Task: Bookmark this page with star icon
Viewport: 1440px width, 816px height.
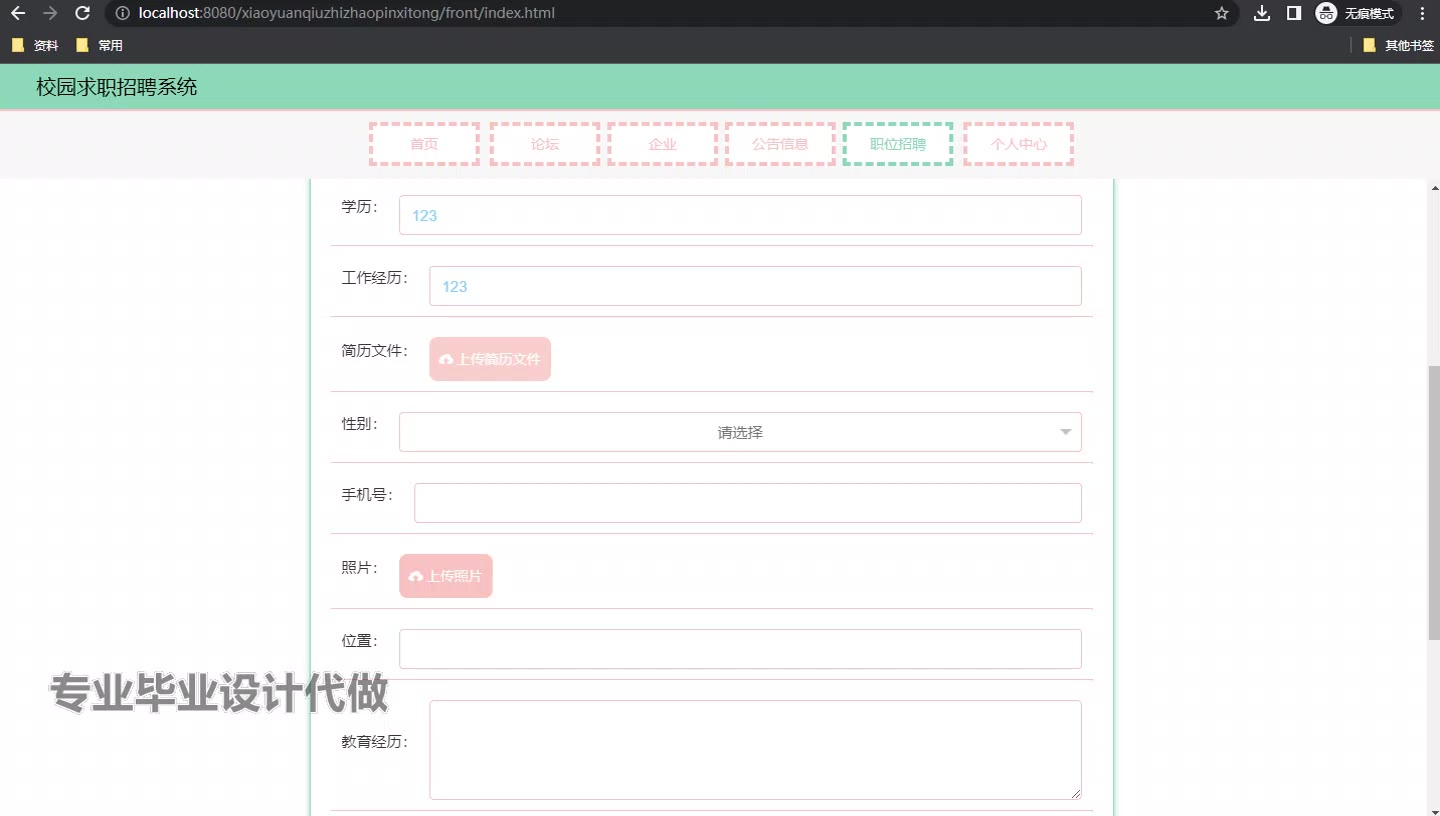Action: point(1221,13)
